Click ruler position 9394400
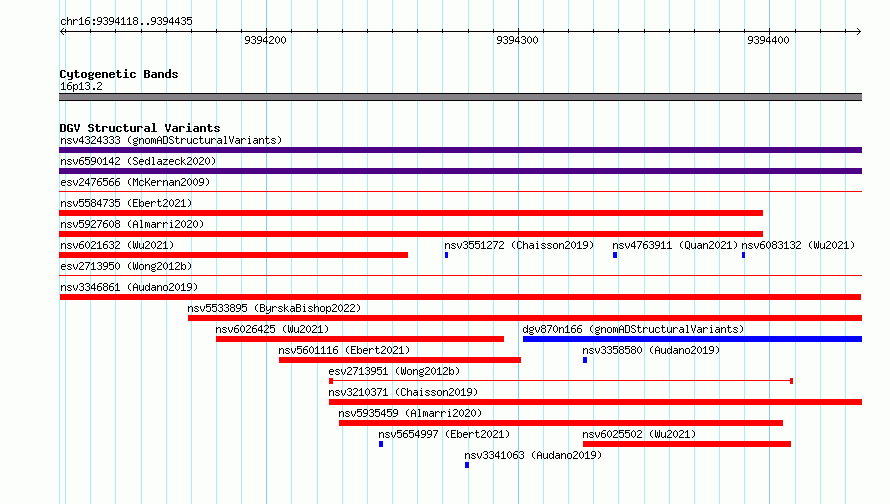This screenshot has height=504, width=890. point(768,40)
